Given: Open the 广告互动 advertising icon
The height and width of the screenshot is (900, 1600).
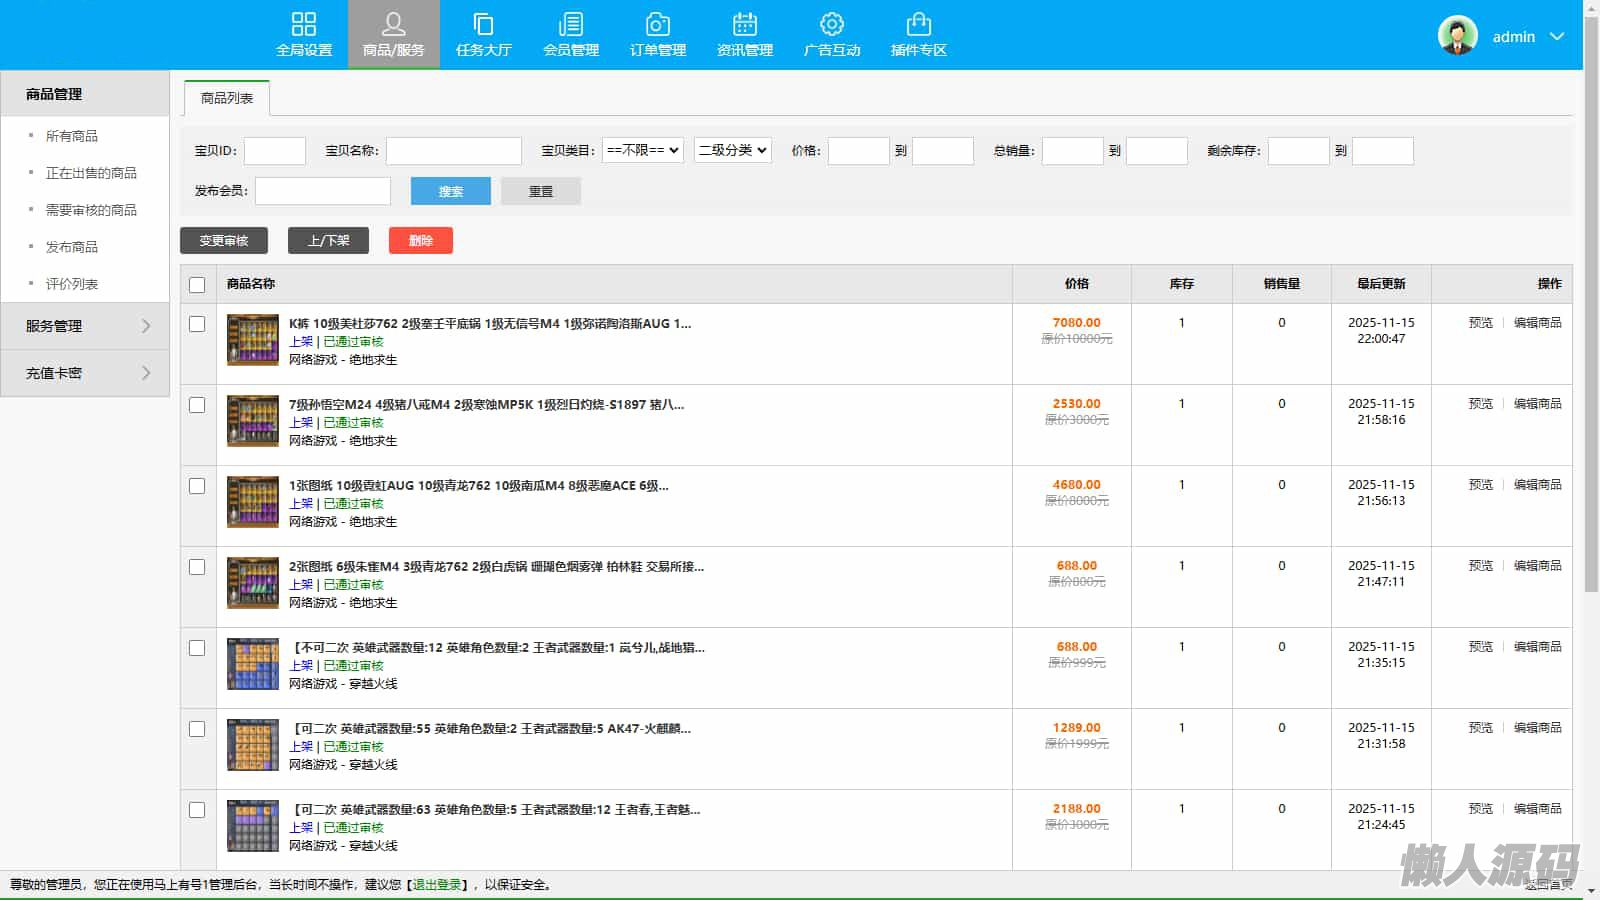Looking at the screenshot, I should click(832, 25).
